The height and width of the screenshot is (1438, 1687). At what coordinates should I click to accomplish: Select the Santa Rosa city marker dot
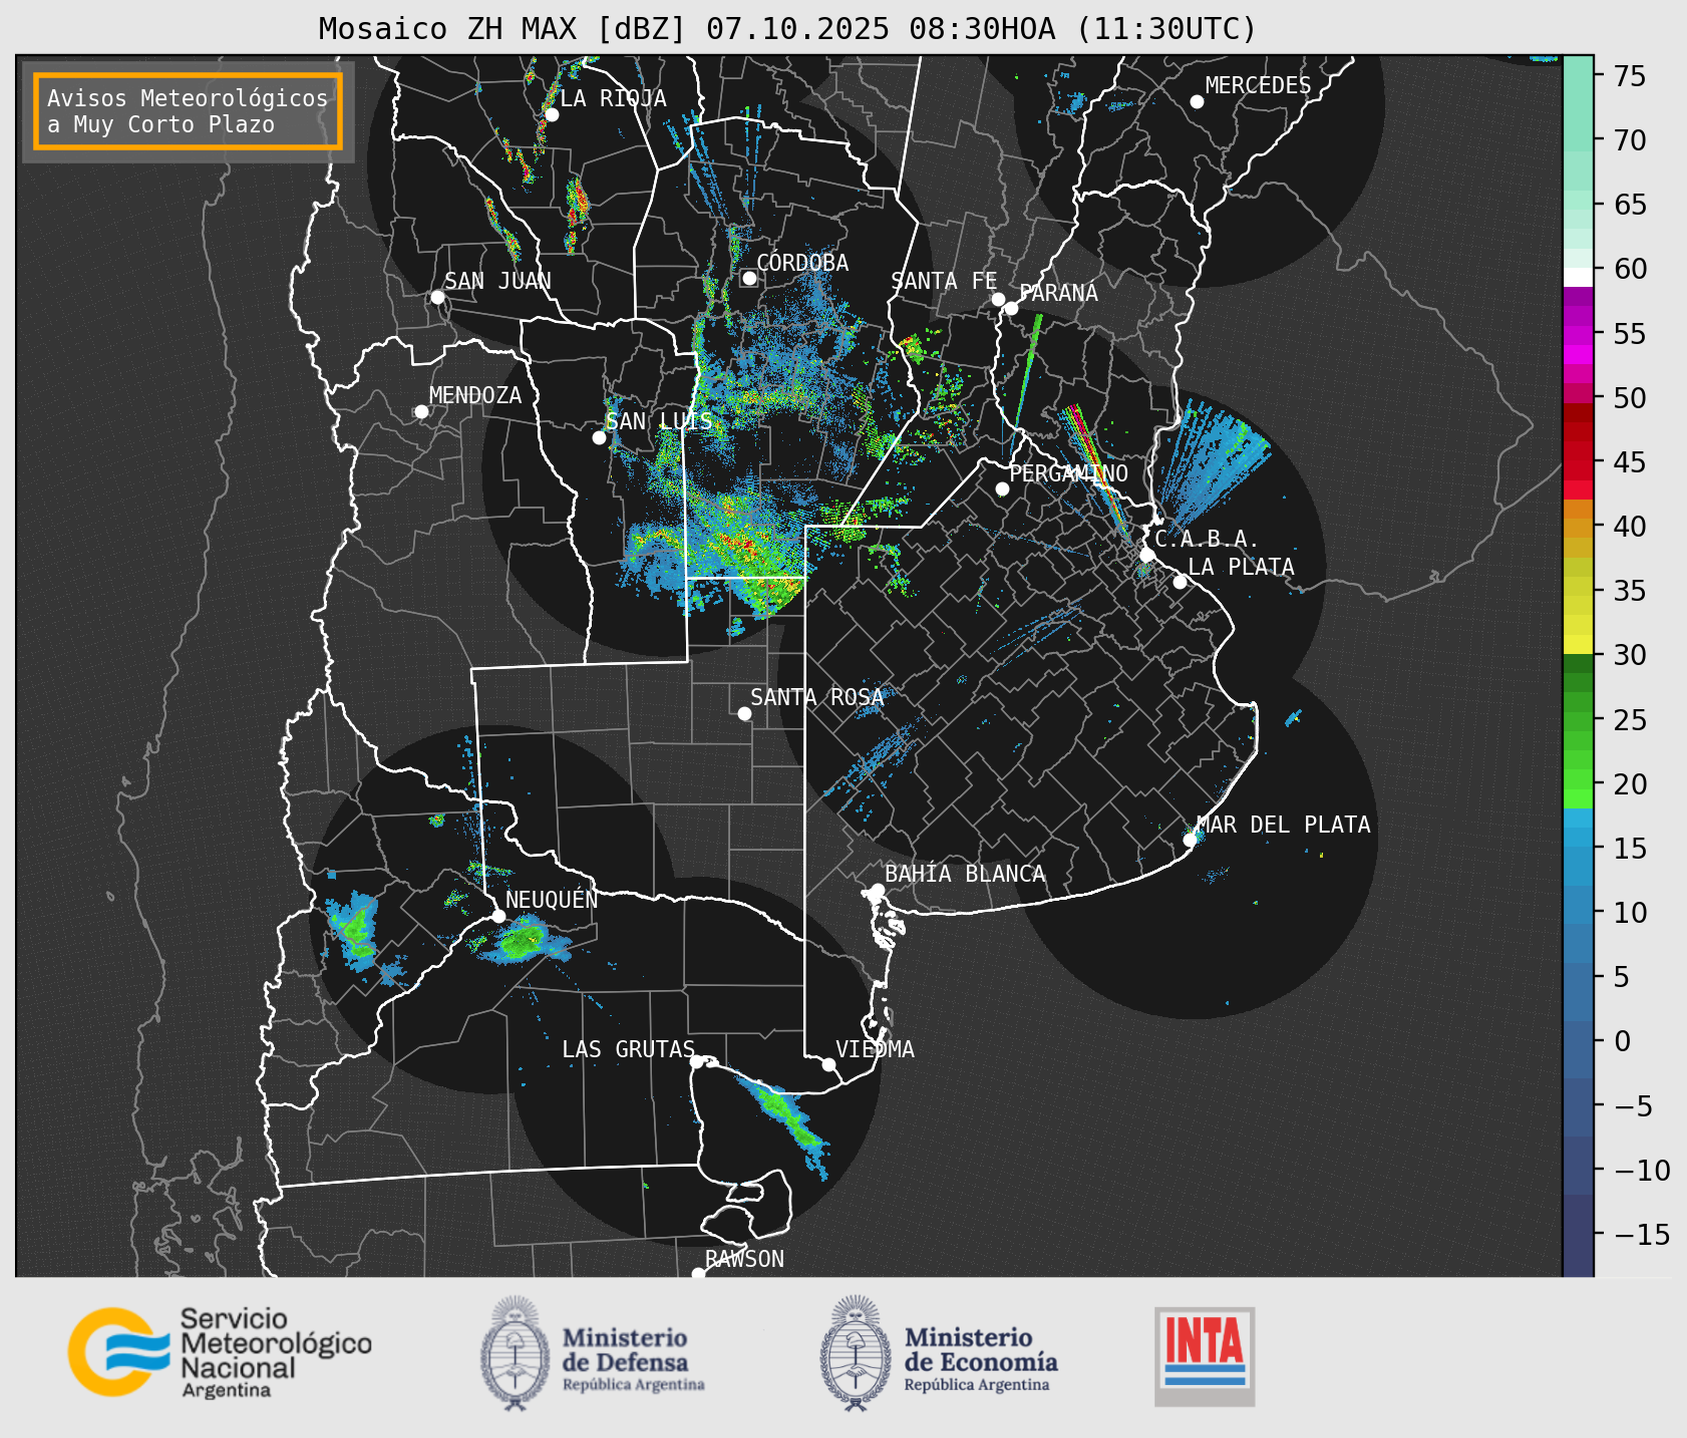tap(744, 713)
